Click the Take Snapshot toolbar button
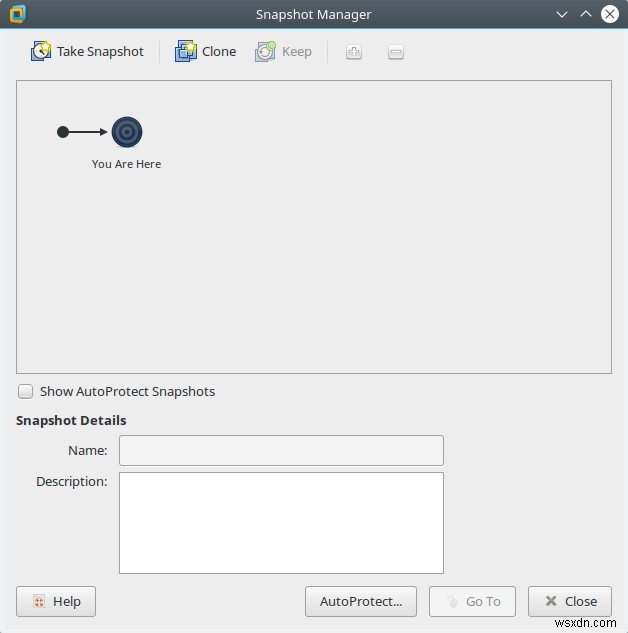 (x=87, y=52)
